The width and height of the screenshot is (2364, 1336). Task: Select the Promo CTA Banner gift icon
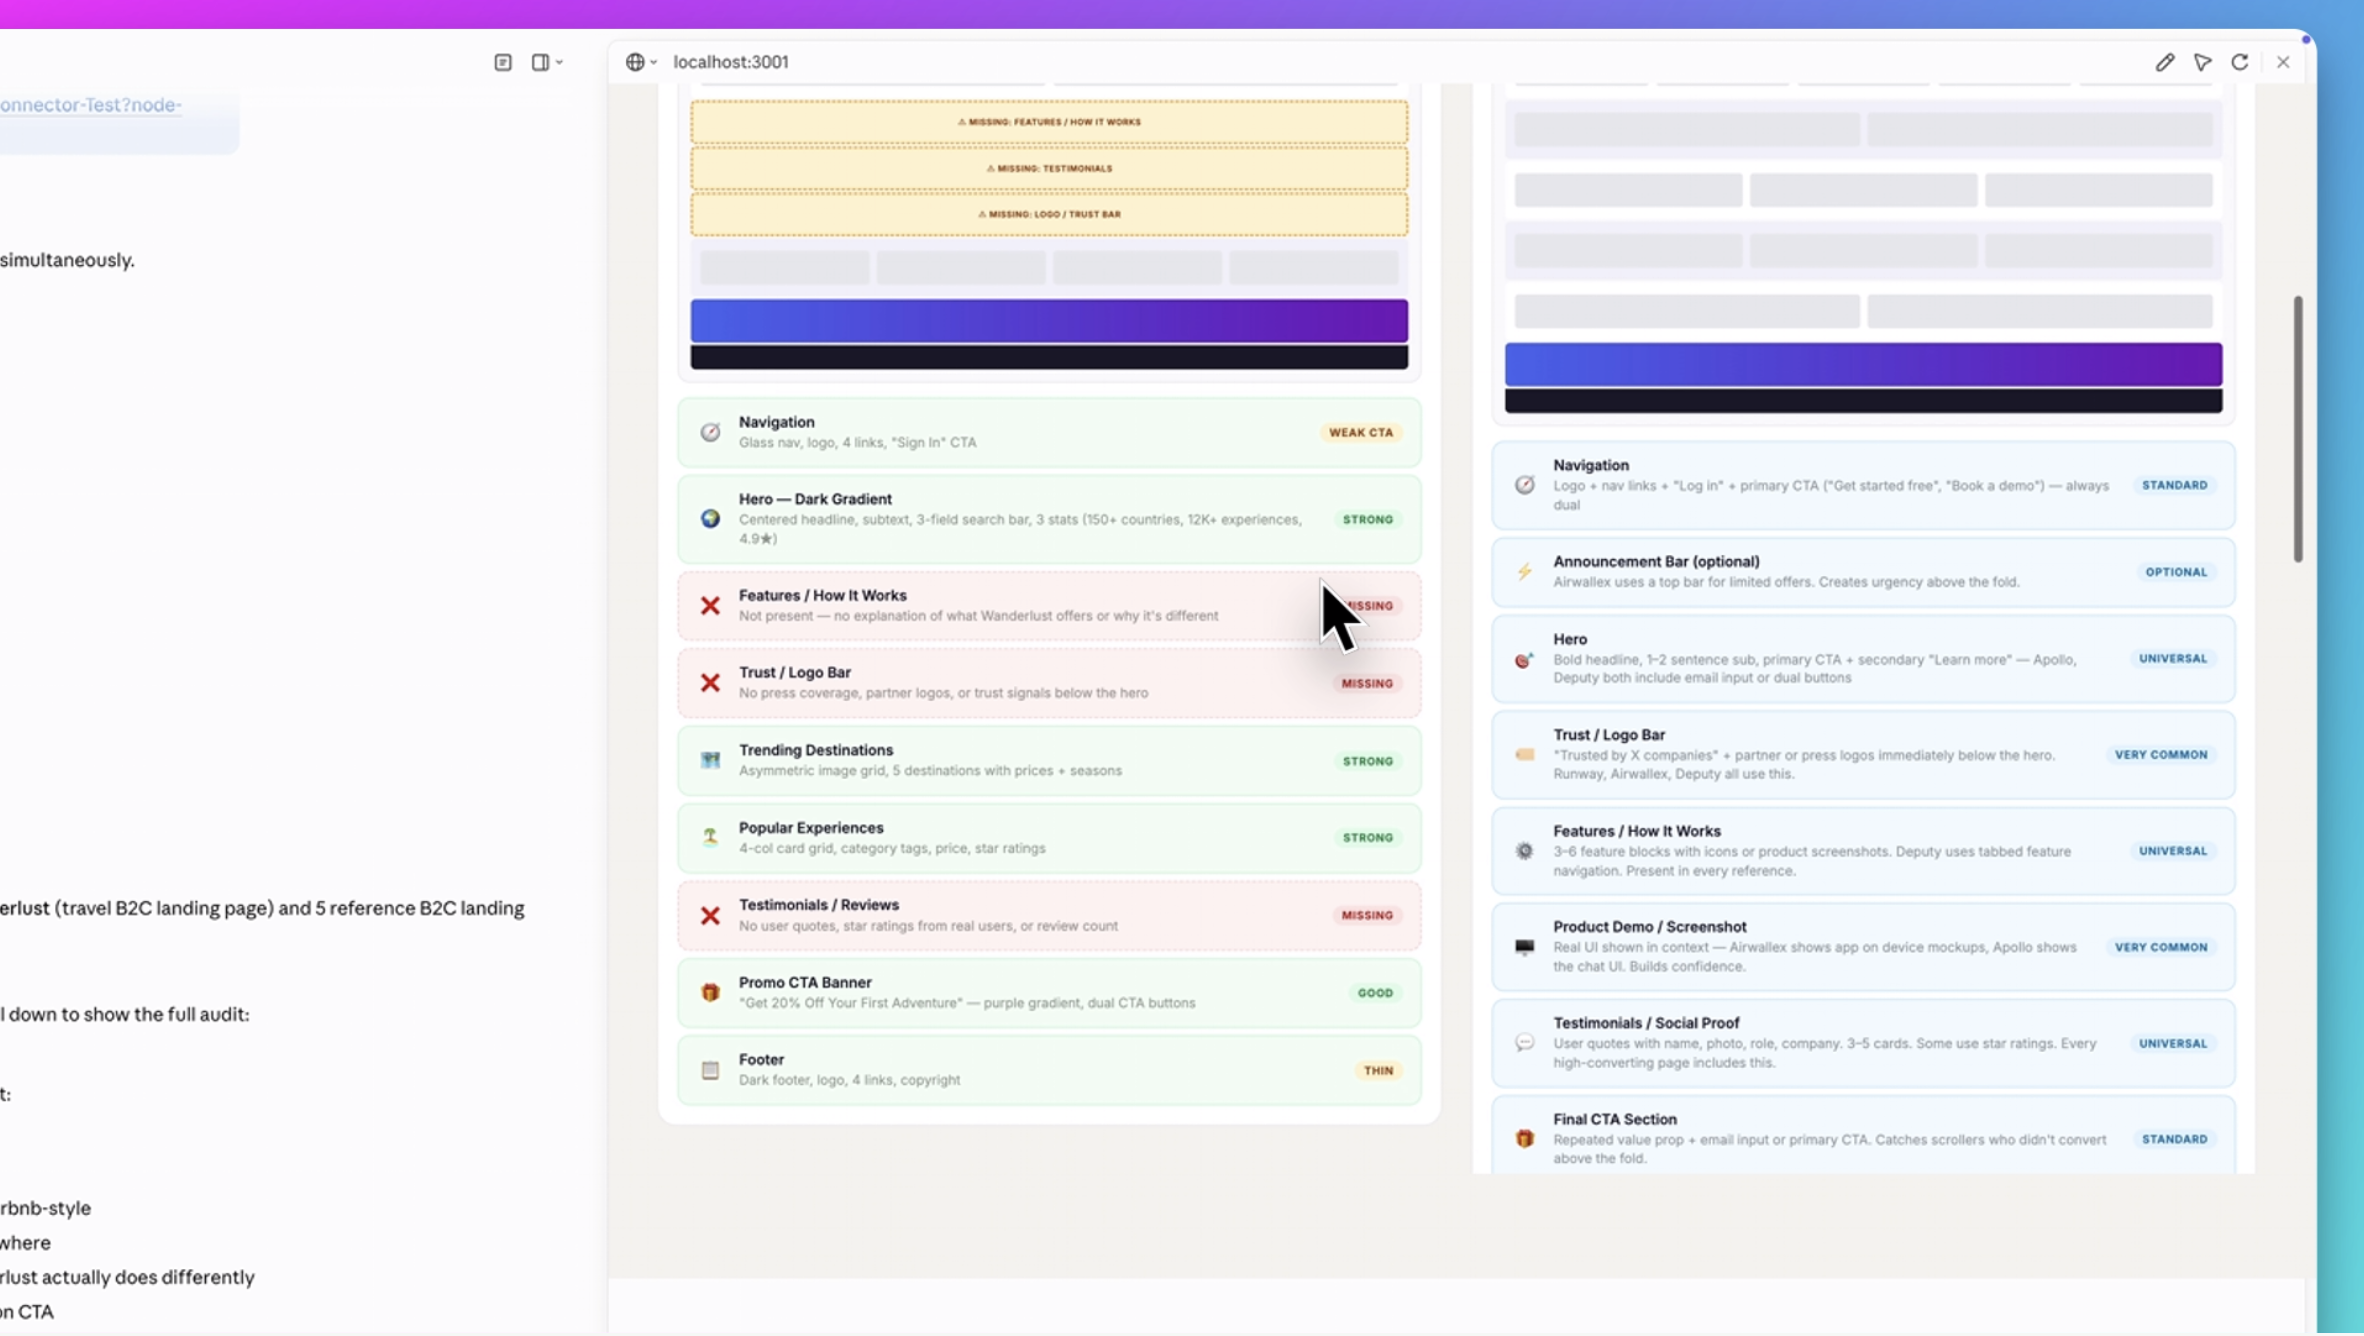[x=710, y=992]
